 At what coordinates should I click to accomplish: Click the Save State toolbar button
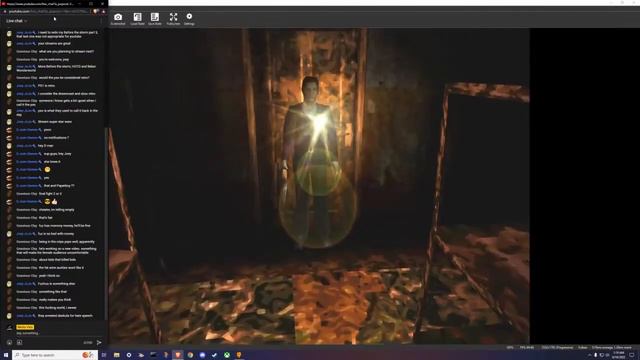pyautogui.click(x=155, y=19)
